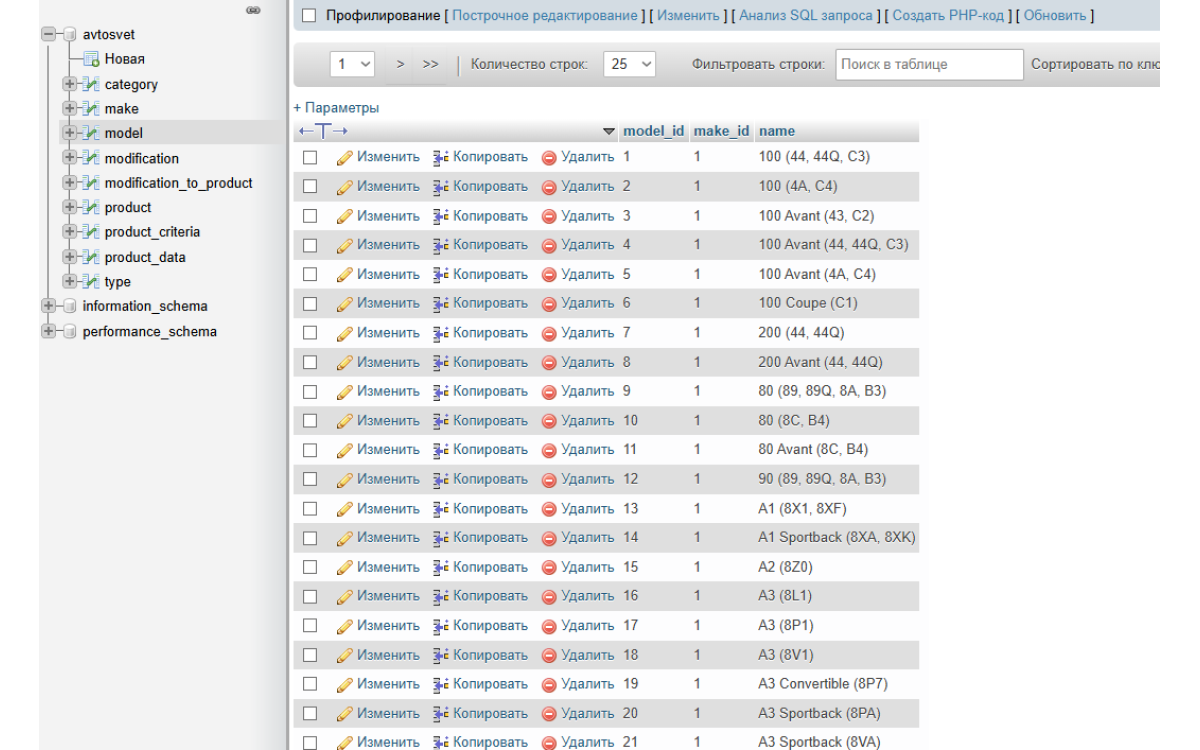Click the 'Новая' new table icon

point(91,59)
